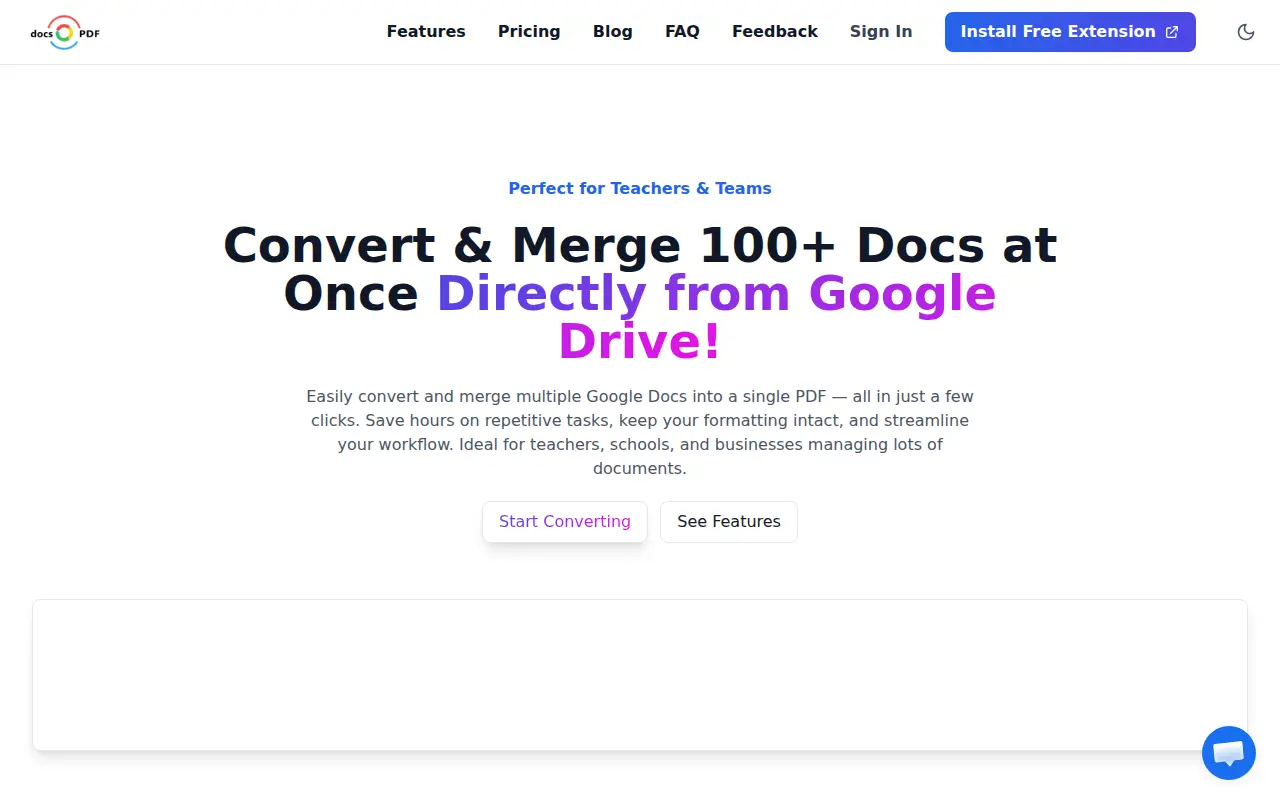Viewport: 1280px width, 800px height.
Task: Open the Feedback page
Action: tap(775, 32)
